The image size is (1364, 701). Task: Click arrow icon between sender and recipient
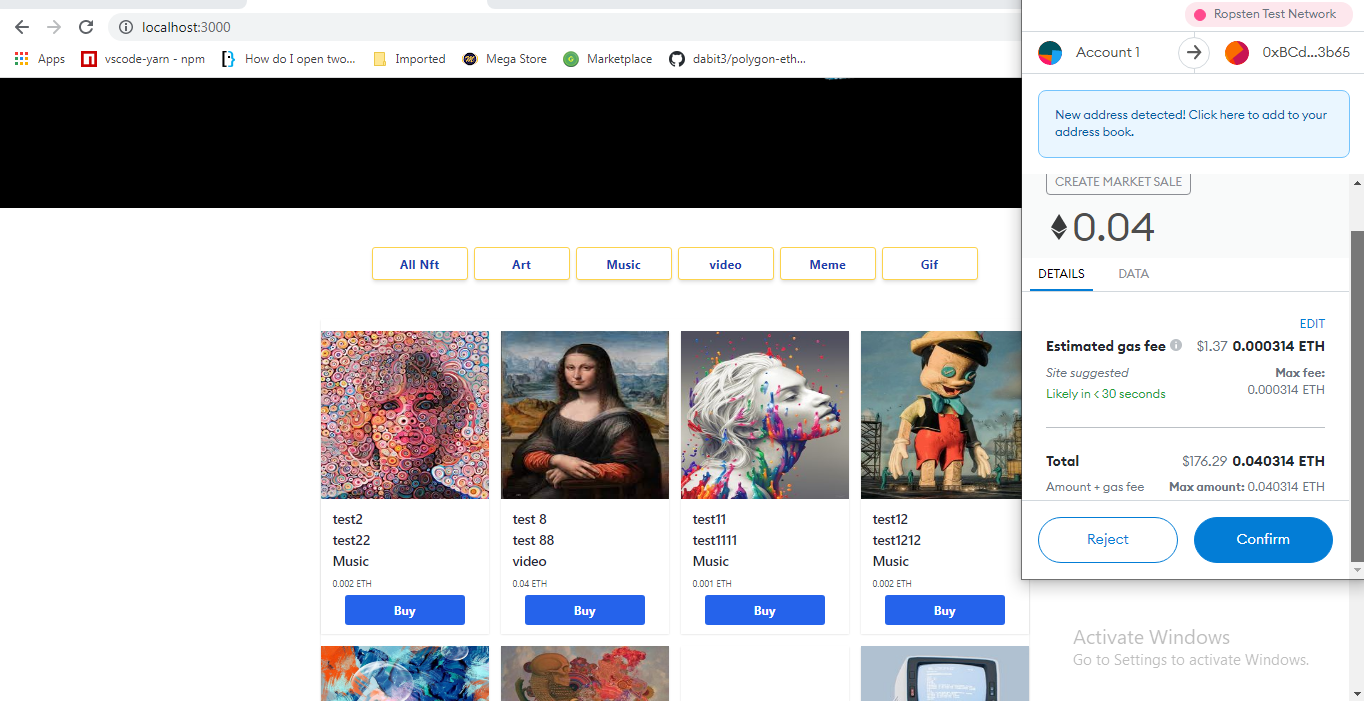click(1193, 53)
